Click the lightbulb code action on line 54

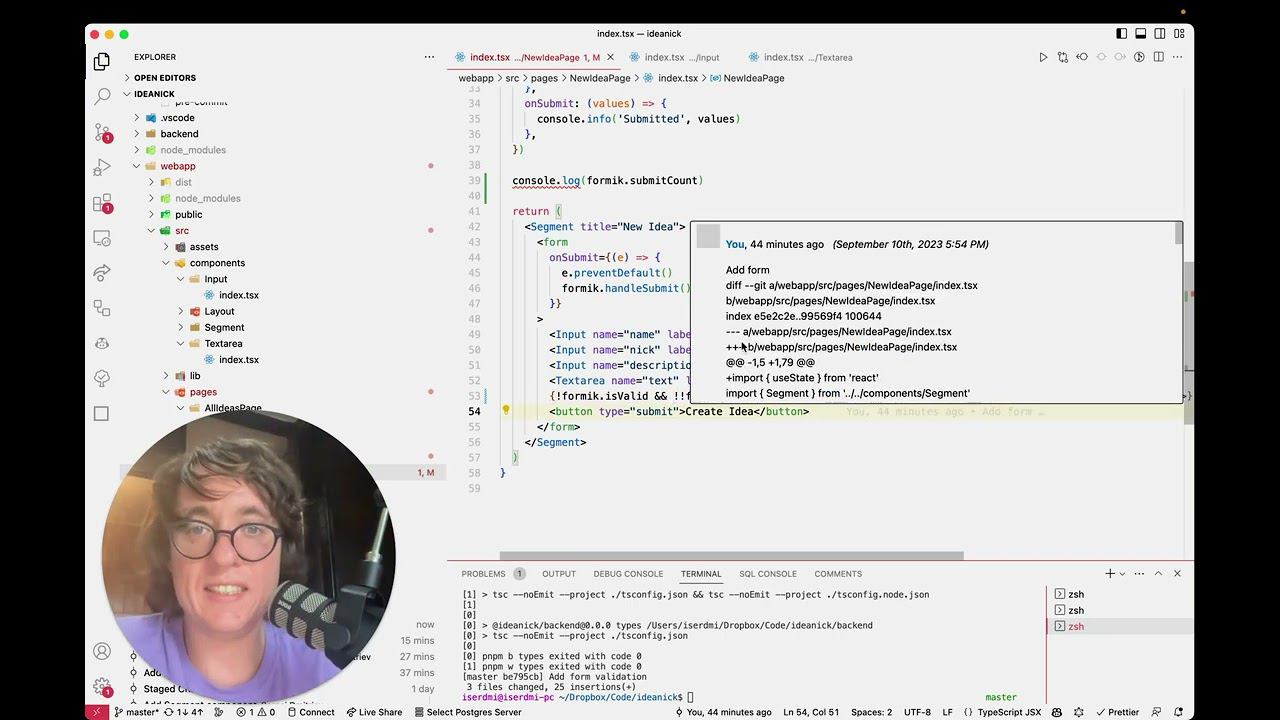click(x=506, y=411)
